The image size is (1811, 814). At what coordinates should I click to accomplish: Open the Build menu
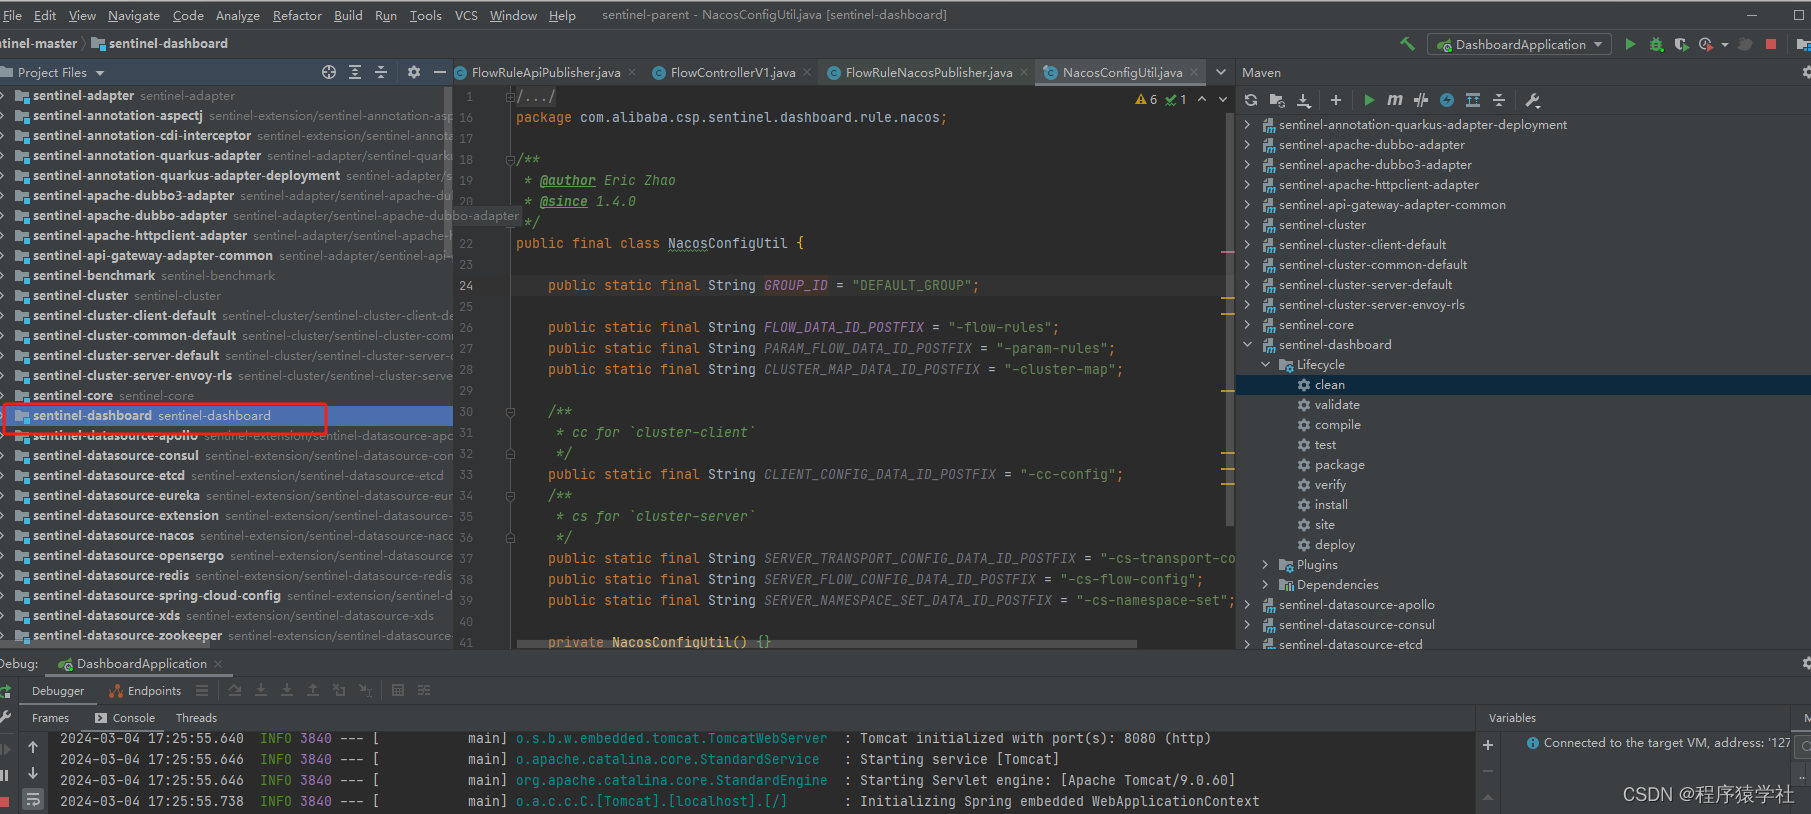click(348, 15)
